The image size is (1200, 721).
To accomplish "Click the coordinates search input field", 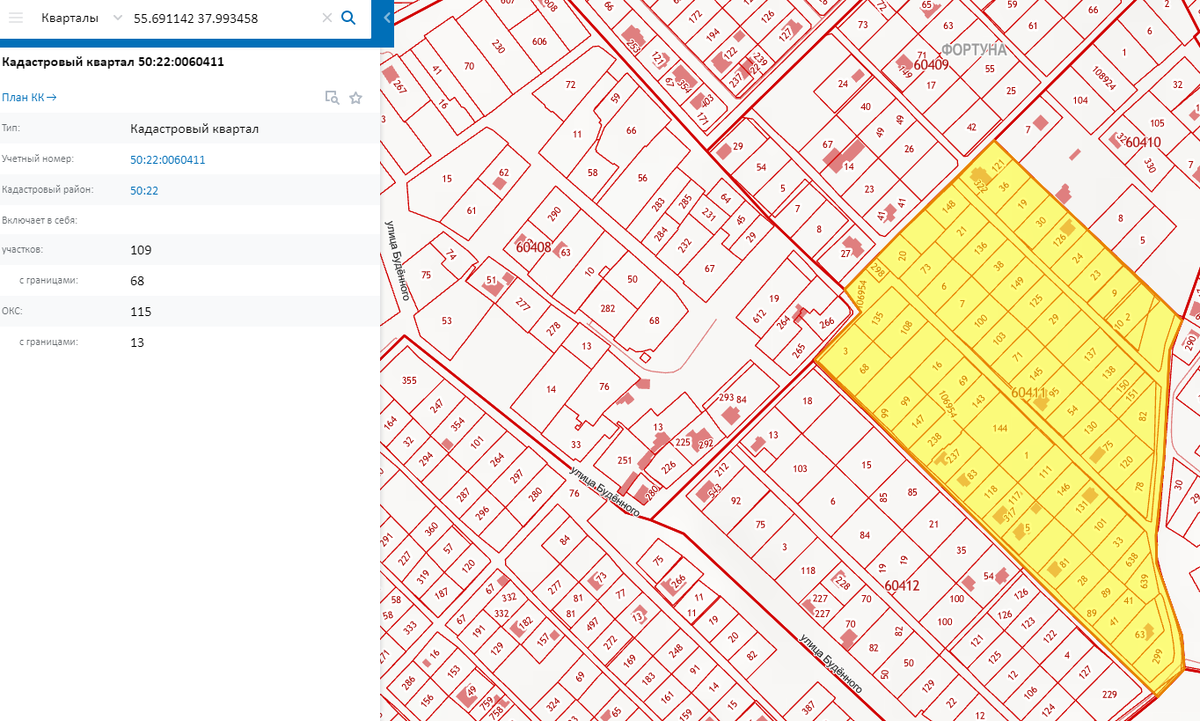I will pyautogui.click(x=224, y=18).
